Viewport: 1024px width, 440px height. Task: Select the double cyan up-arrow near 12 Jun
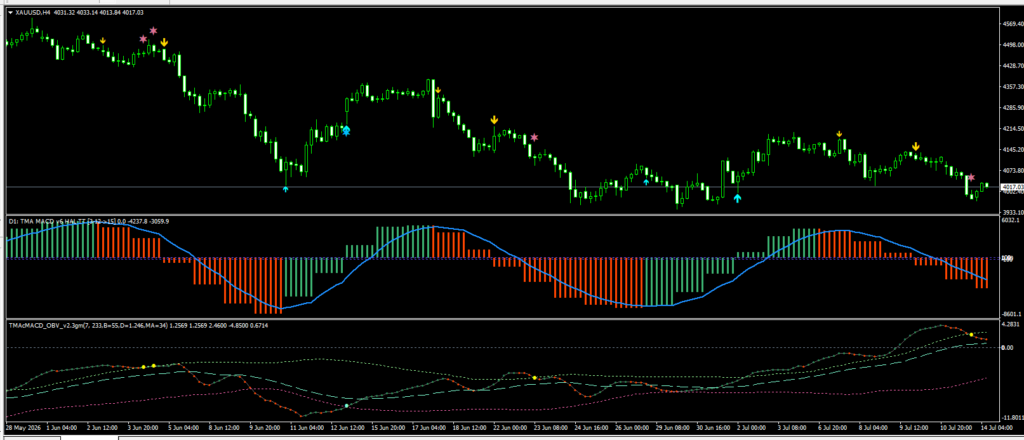point(345,131)
